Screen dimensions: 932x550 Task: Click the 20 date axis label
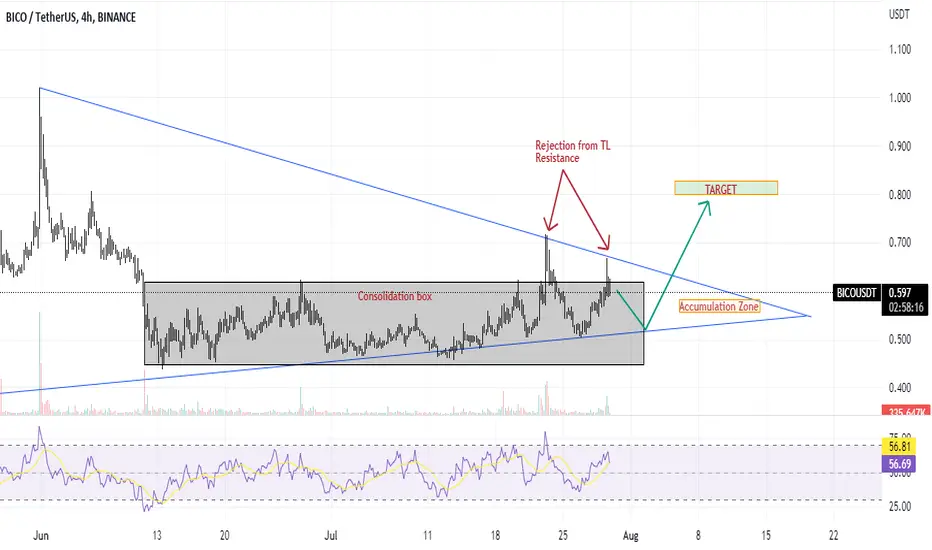click(x=225, y=536)
